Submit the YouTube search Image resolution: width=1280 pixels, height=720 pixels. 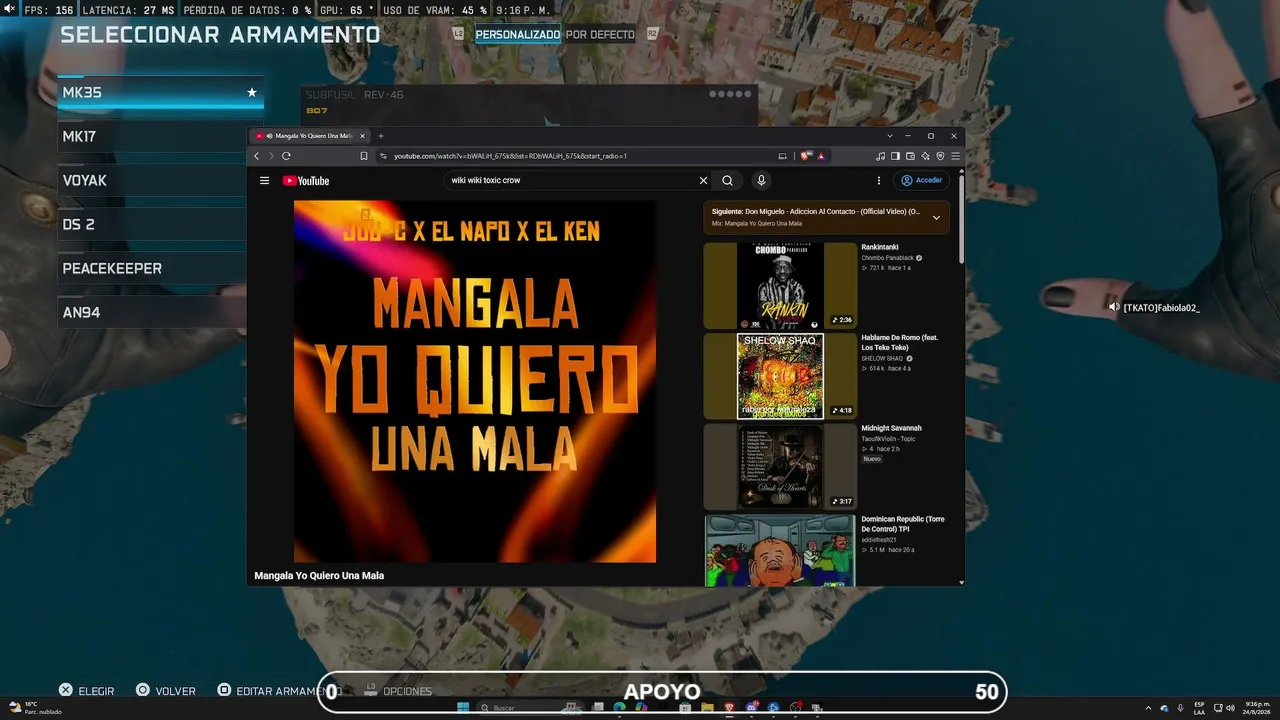[x=727, y=181]
